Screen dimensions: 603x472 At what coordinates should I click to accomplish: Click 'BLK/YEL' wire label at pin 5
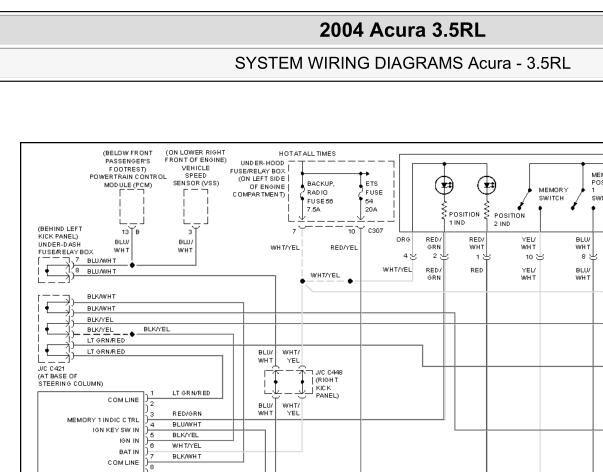(x=185, y=435)
